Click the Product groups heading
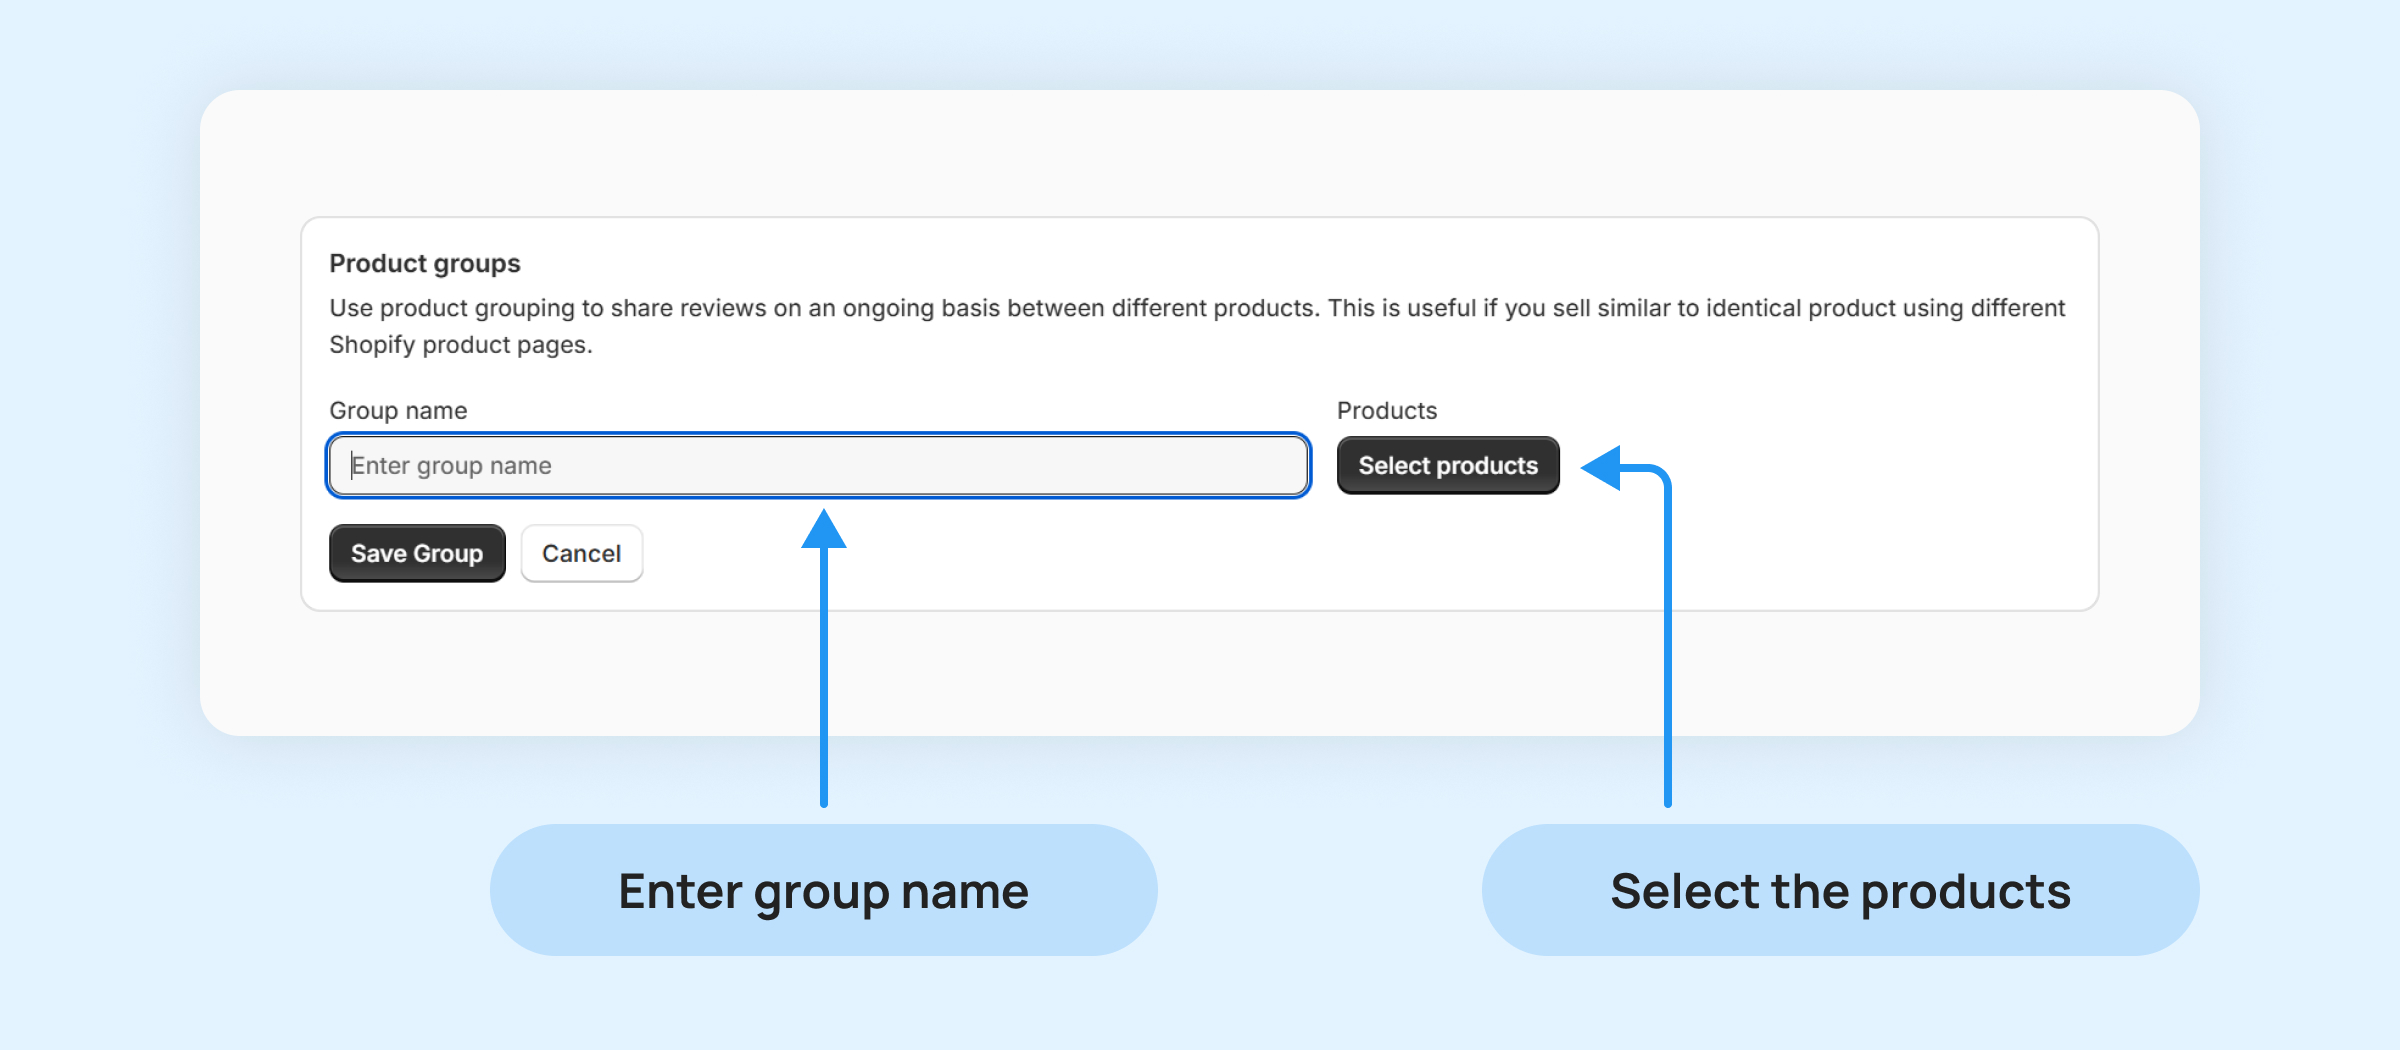The width and height of the screenshot is (2400, 1050). [x=425, y=263]
